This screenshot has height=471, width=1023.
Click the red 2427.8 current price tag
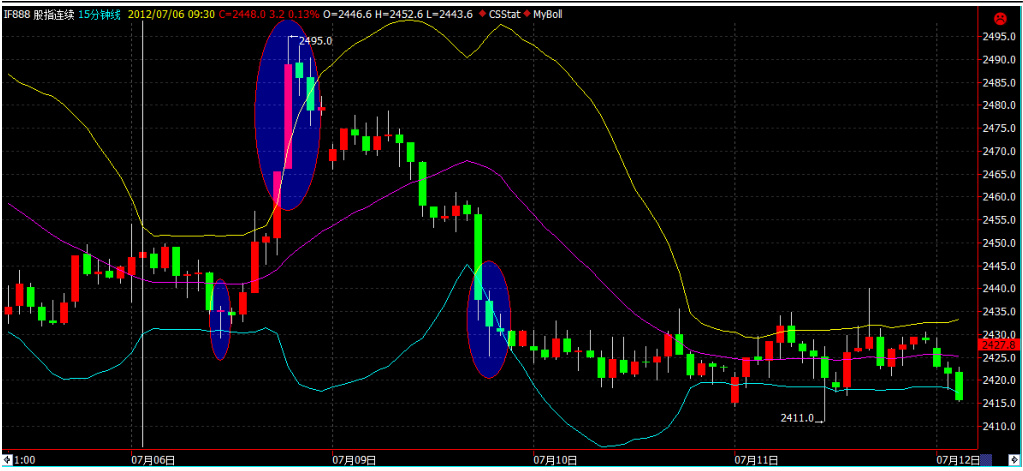pyautogui.click(x=1000, y=344)
